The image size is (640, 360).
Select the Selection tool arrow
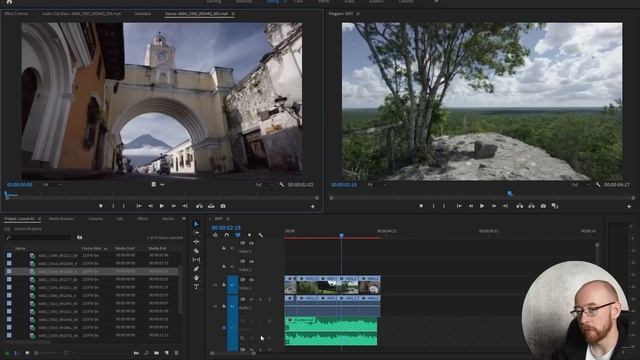click(x=196, y=224)
